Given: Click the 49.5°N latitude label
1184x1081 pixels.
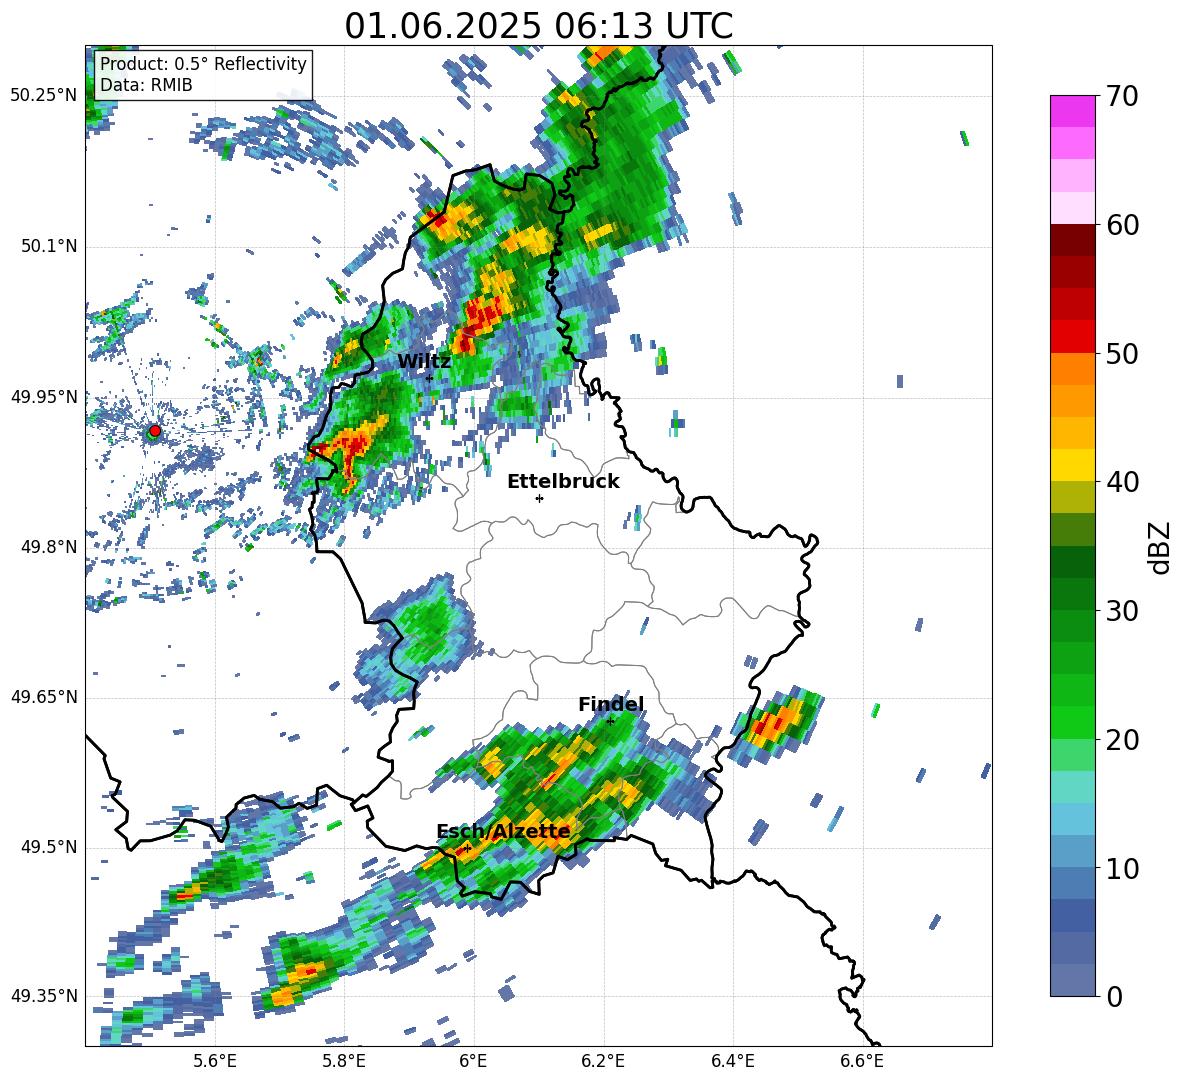Looking at the screenshot, I should click(48, 847).
